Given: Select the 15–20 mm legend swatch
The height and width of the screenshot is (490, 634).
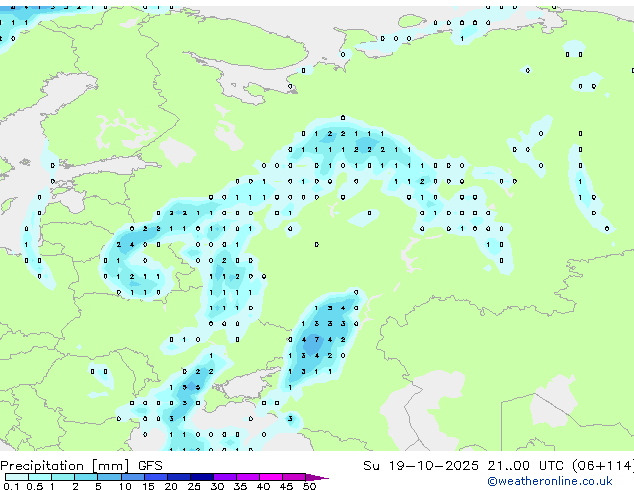Looking at the screenshot, I should pos(156,477).
